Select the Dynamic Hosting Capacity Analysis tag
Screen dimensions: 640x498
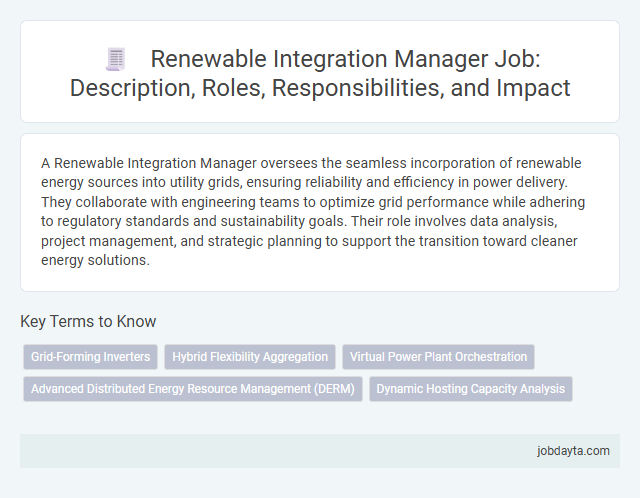471,389
